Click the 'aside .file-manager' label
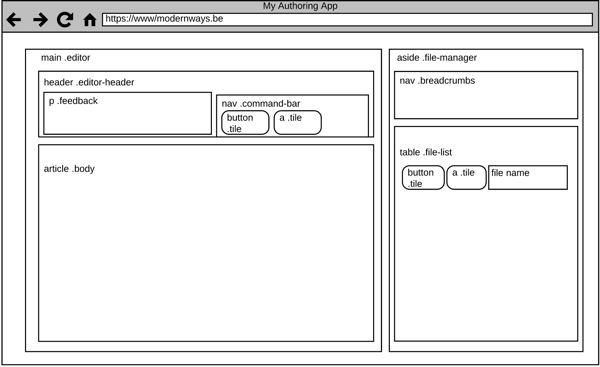The image size is (600, 367). coord(437,58)
